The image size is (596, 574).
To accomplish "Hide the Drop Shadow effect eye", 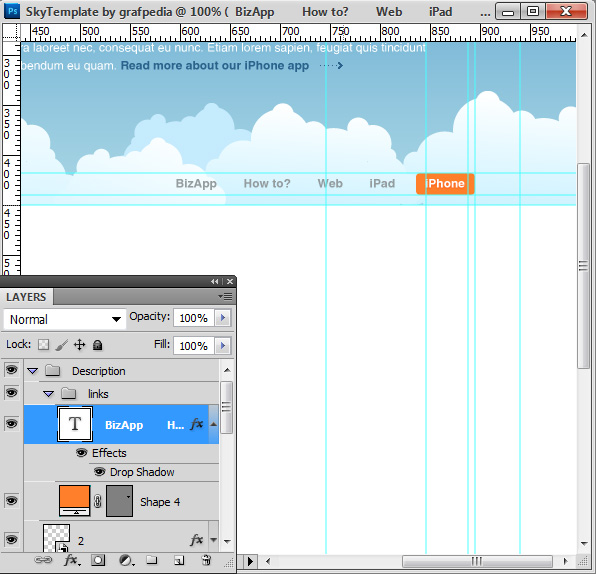I will [100, 472].
